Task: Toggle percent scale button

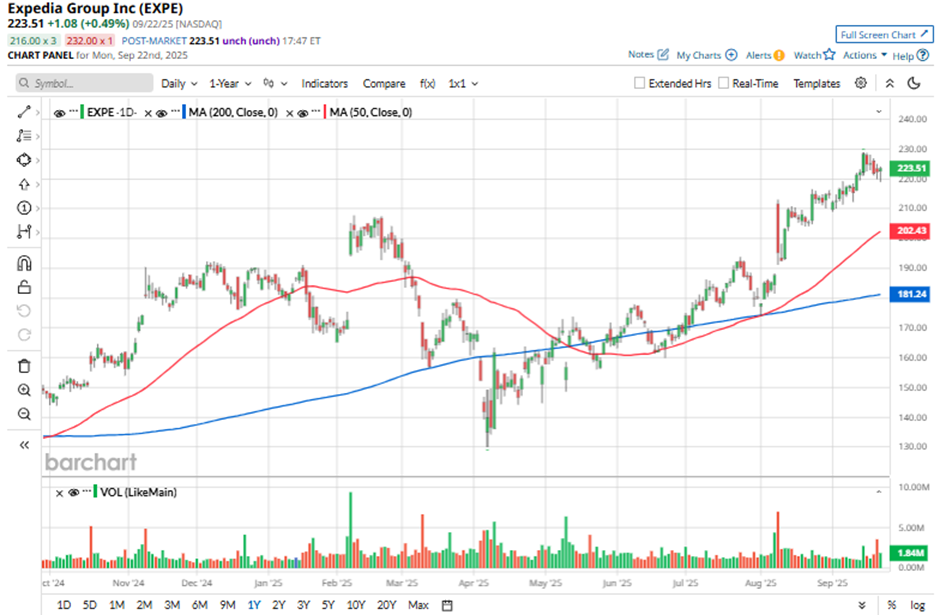Action: (x=892, y=605)
